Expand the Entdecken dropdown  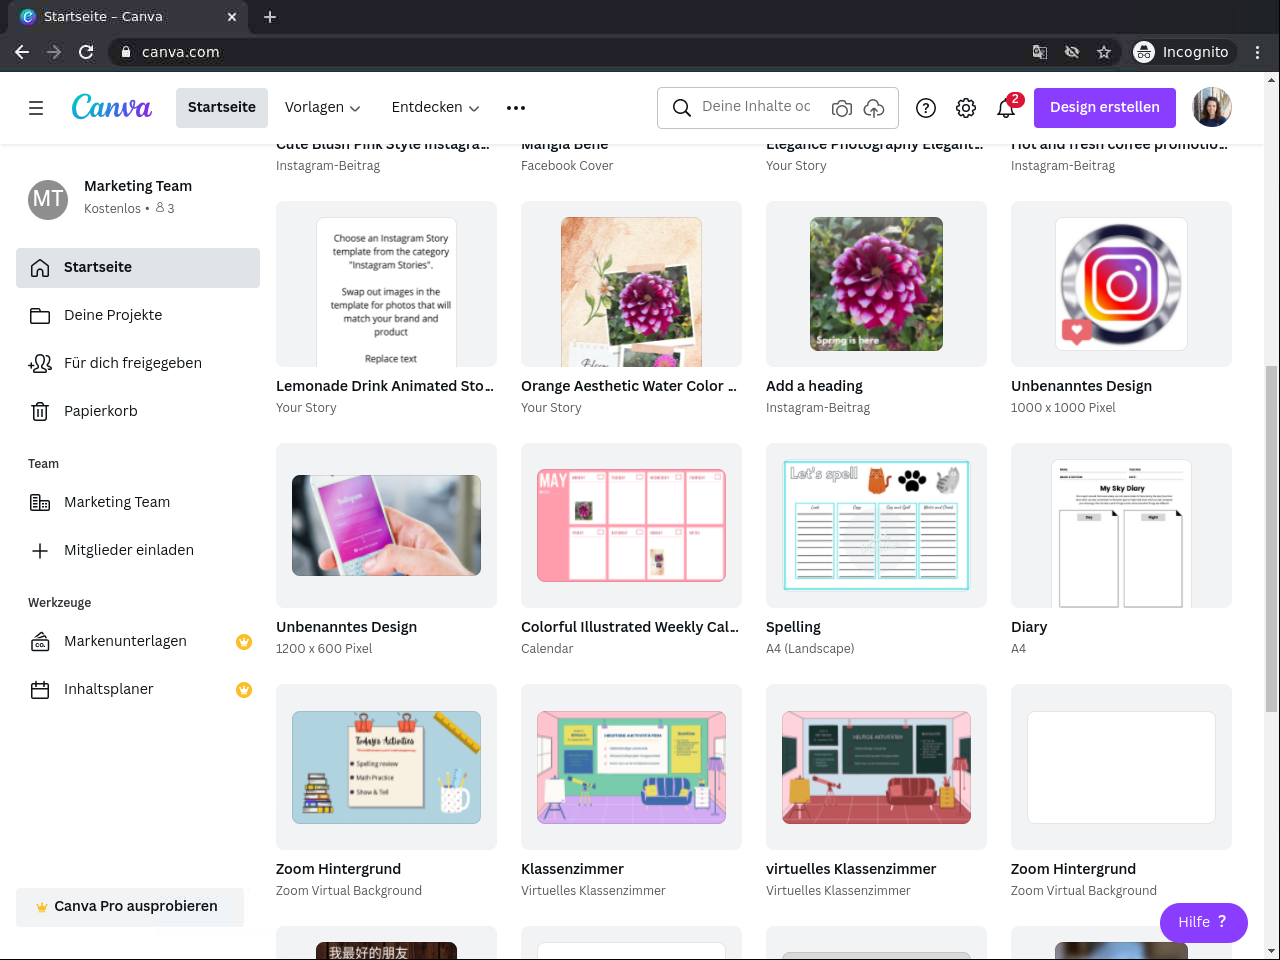[x=435, y=107]
